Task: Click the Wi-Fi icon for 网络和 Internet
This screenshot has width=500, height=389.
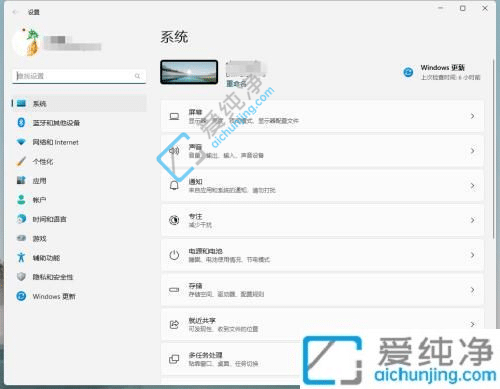Action: [x=21, y=142]
